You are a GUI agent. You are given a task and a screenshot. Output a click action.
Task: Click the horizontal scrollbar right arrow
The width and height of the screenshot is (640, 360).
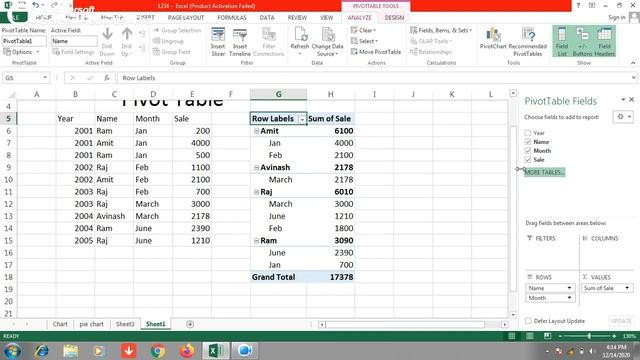point(505,324)
